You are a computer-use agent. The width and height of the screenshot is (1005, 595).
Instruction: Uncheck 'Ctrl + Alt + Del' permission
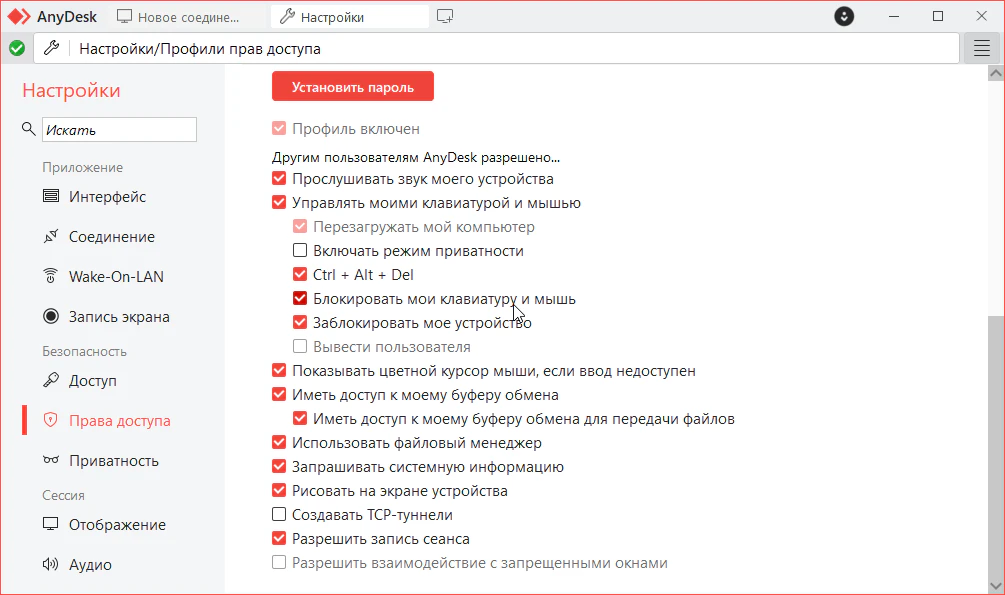[x=300, y=275]
